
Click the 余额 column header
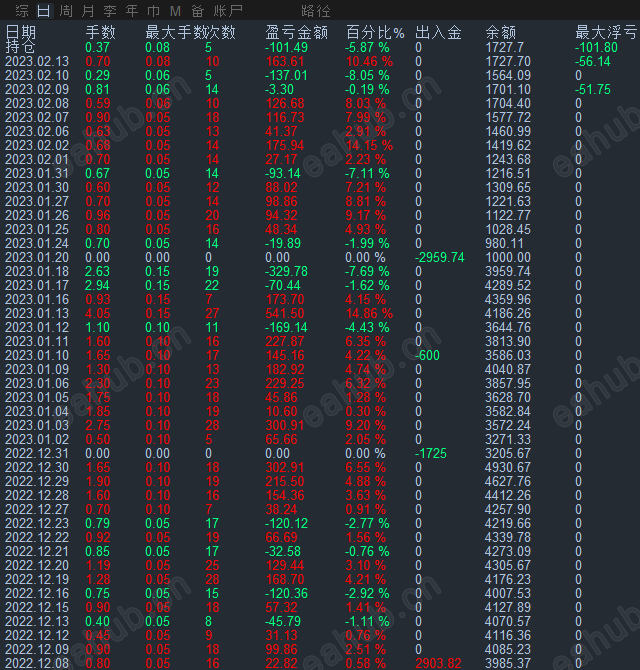[x=501, y=32]
